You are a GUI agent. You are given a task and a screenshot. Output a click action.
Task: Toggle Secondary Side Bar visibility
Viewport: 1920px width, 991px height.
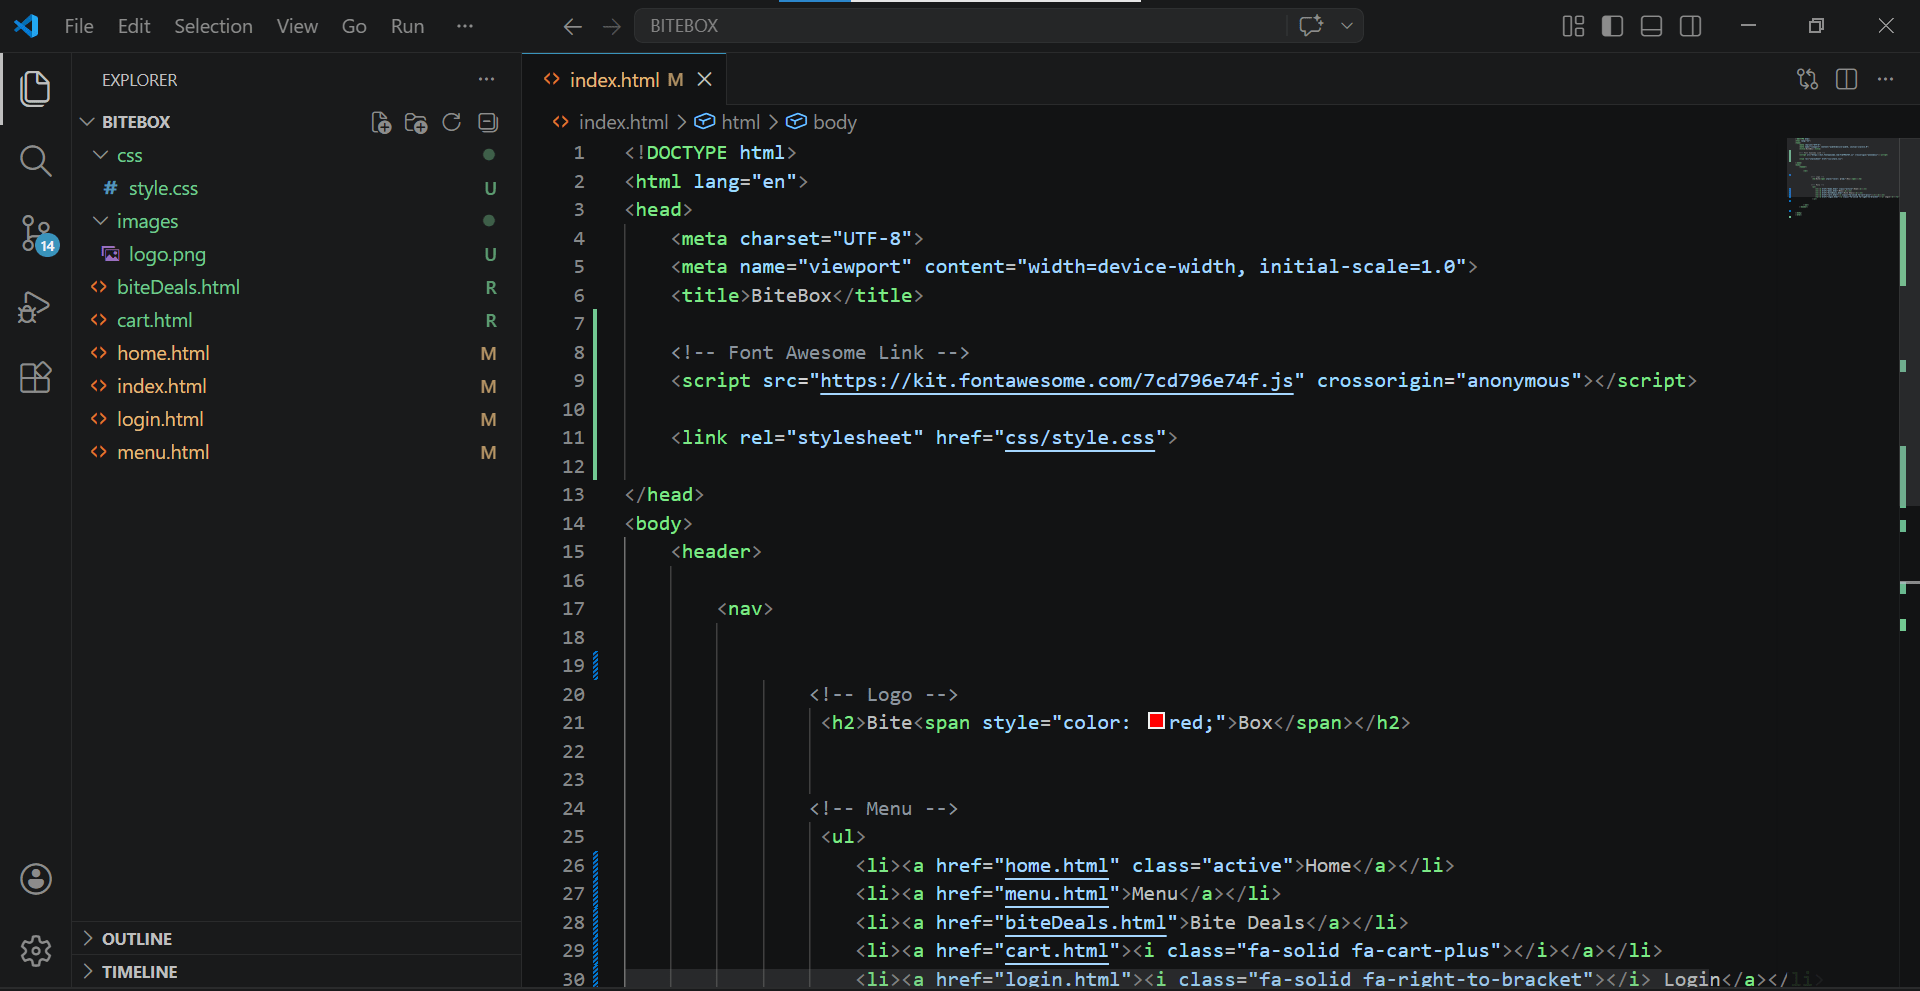(x=1691, y=26)
